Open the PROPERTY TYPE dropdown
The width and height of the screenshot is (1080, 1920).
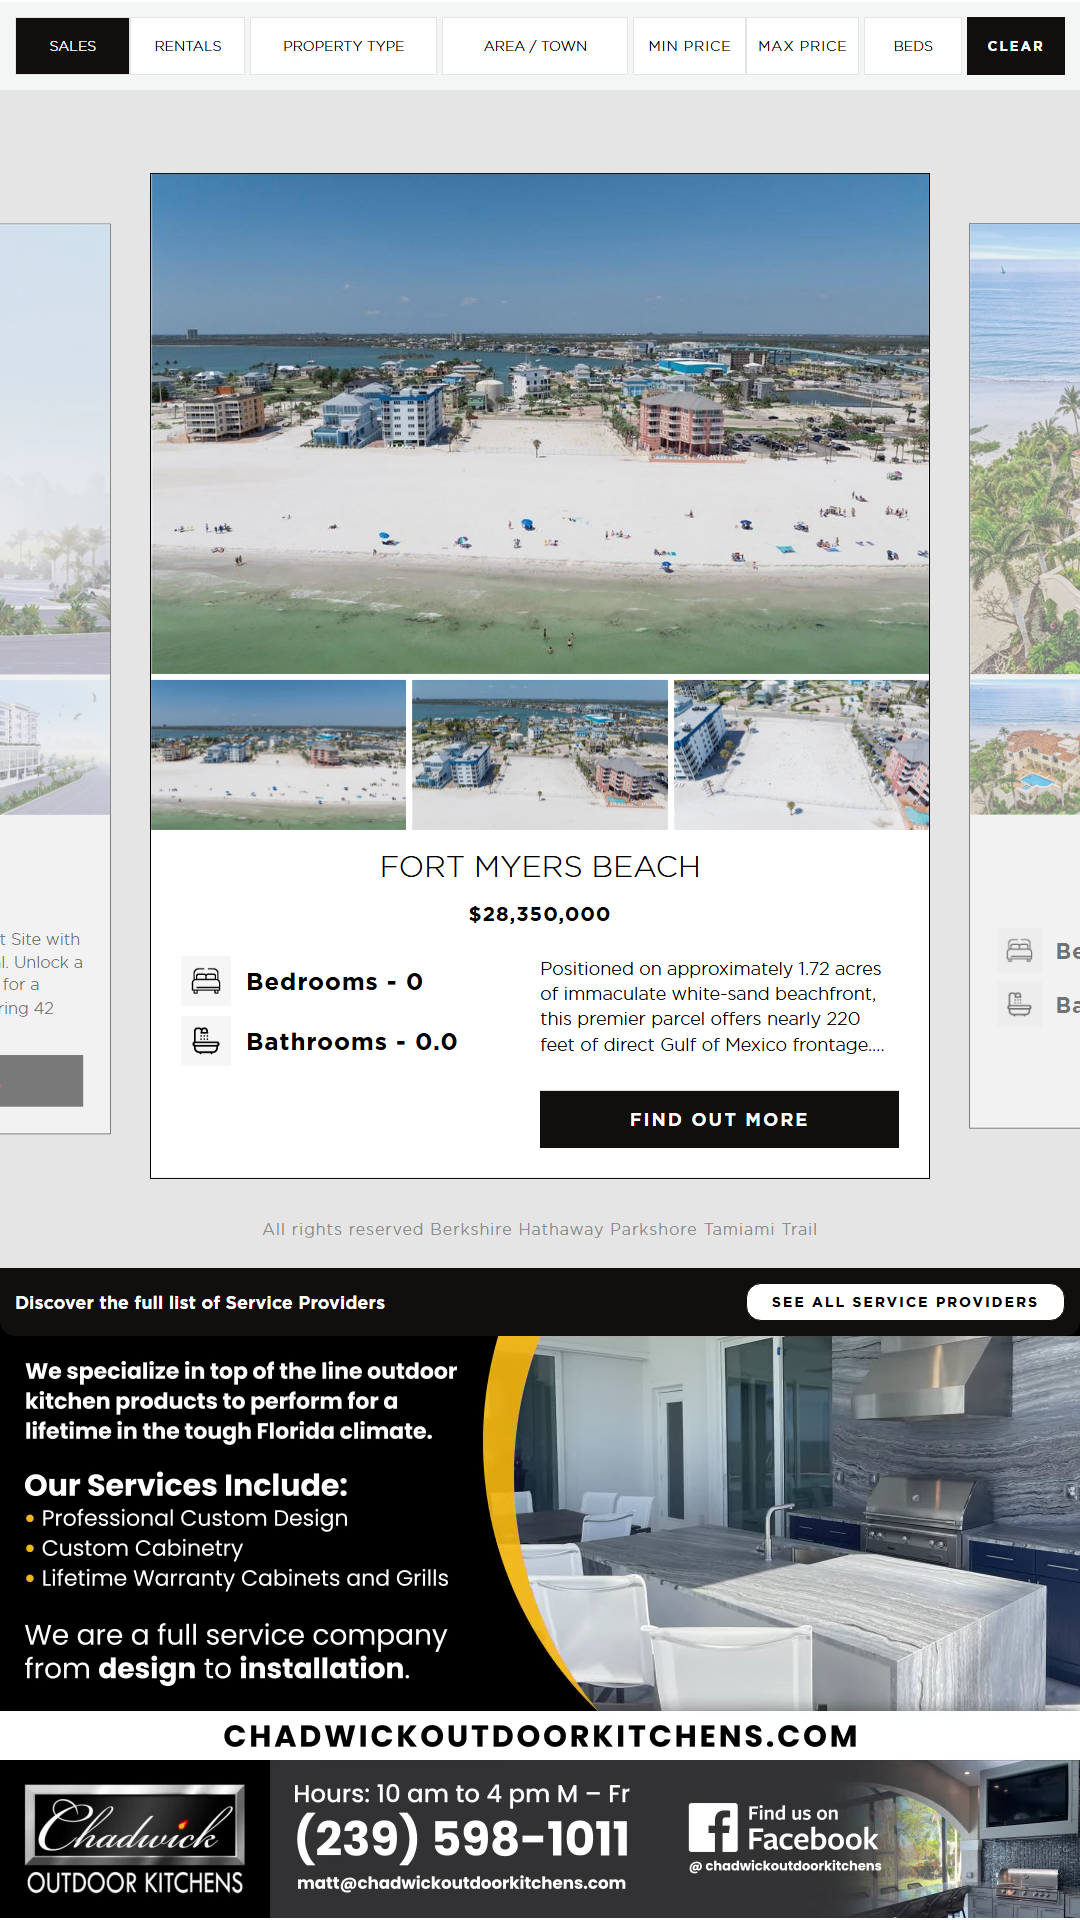coord(343,46)
